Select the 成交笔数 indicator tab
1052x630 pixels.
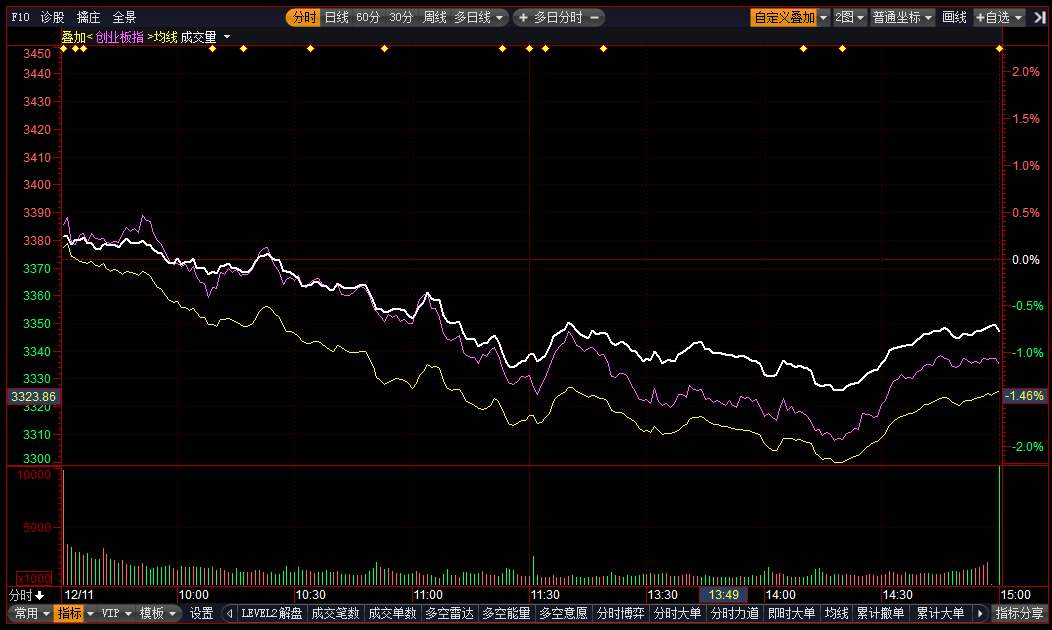pos(335,613)
